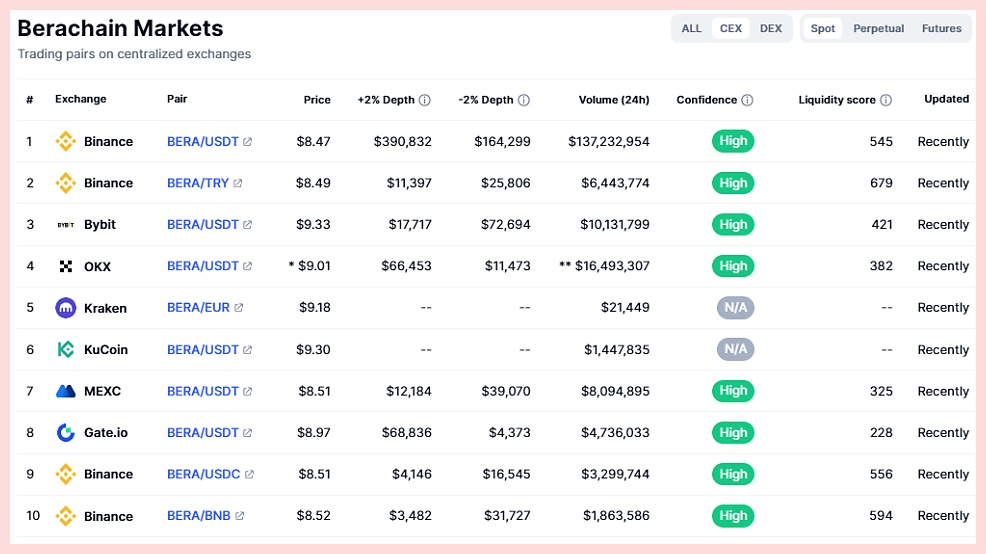Click Binance logo in BERA/TRY row

[65, 183]
